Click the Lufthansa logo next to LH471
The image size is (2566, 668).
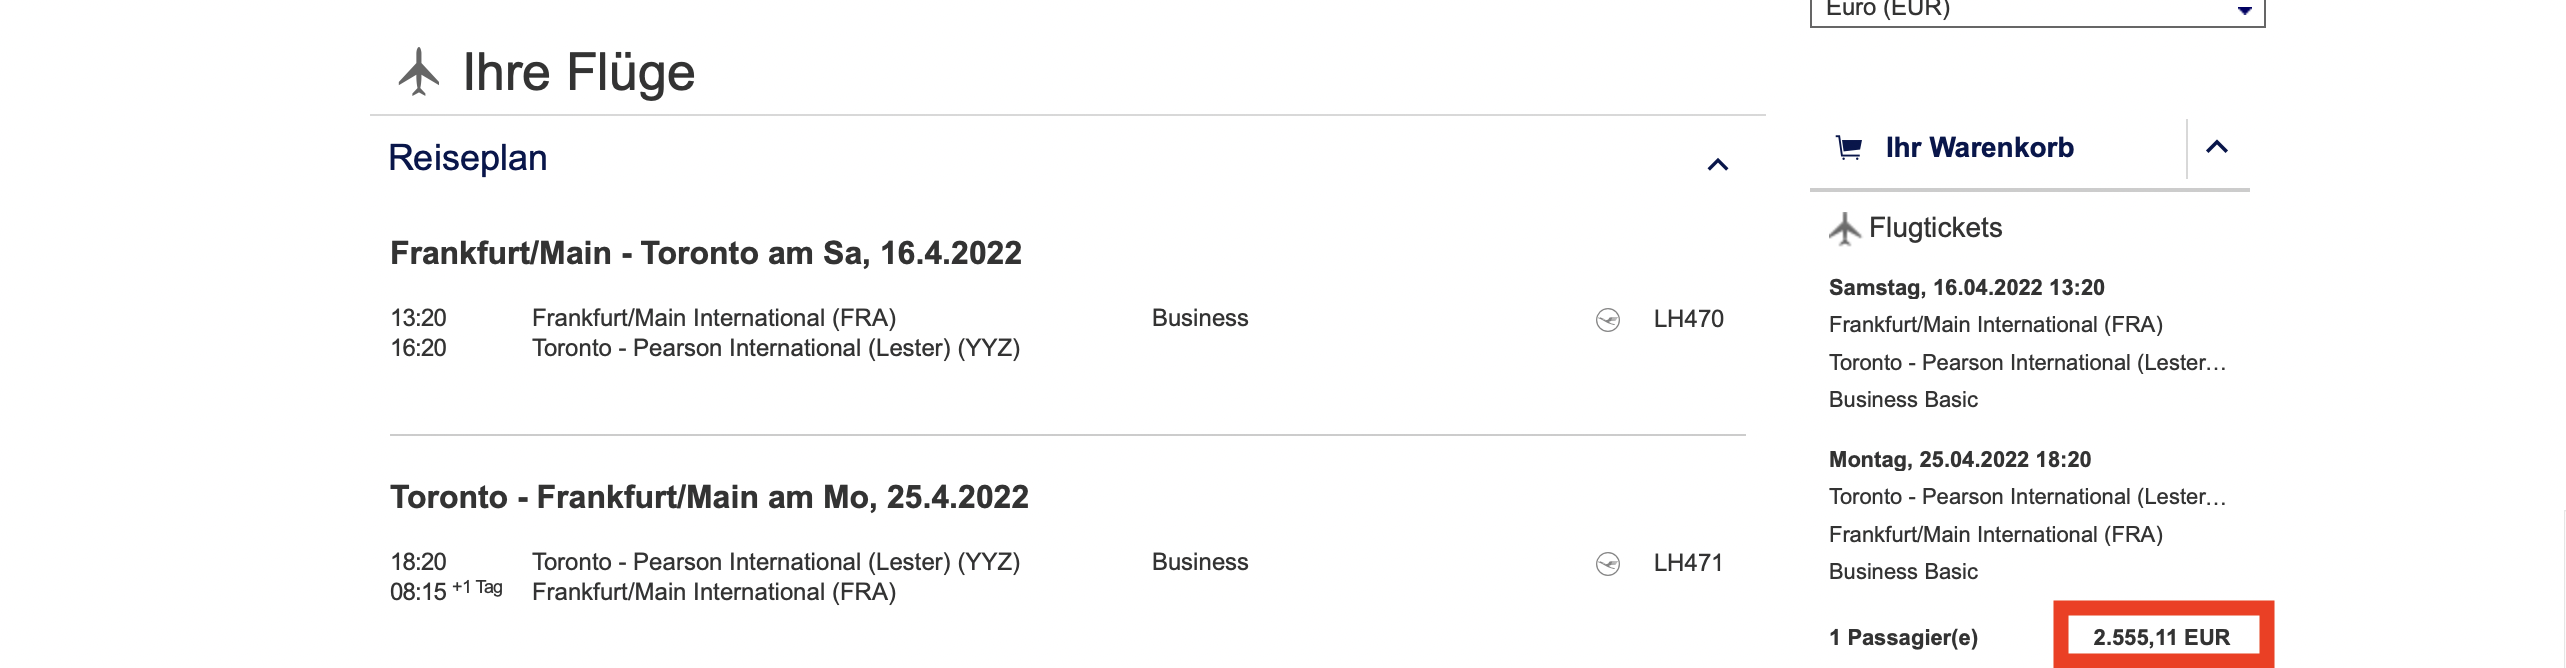point(1607,564)
